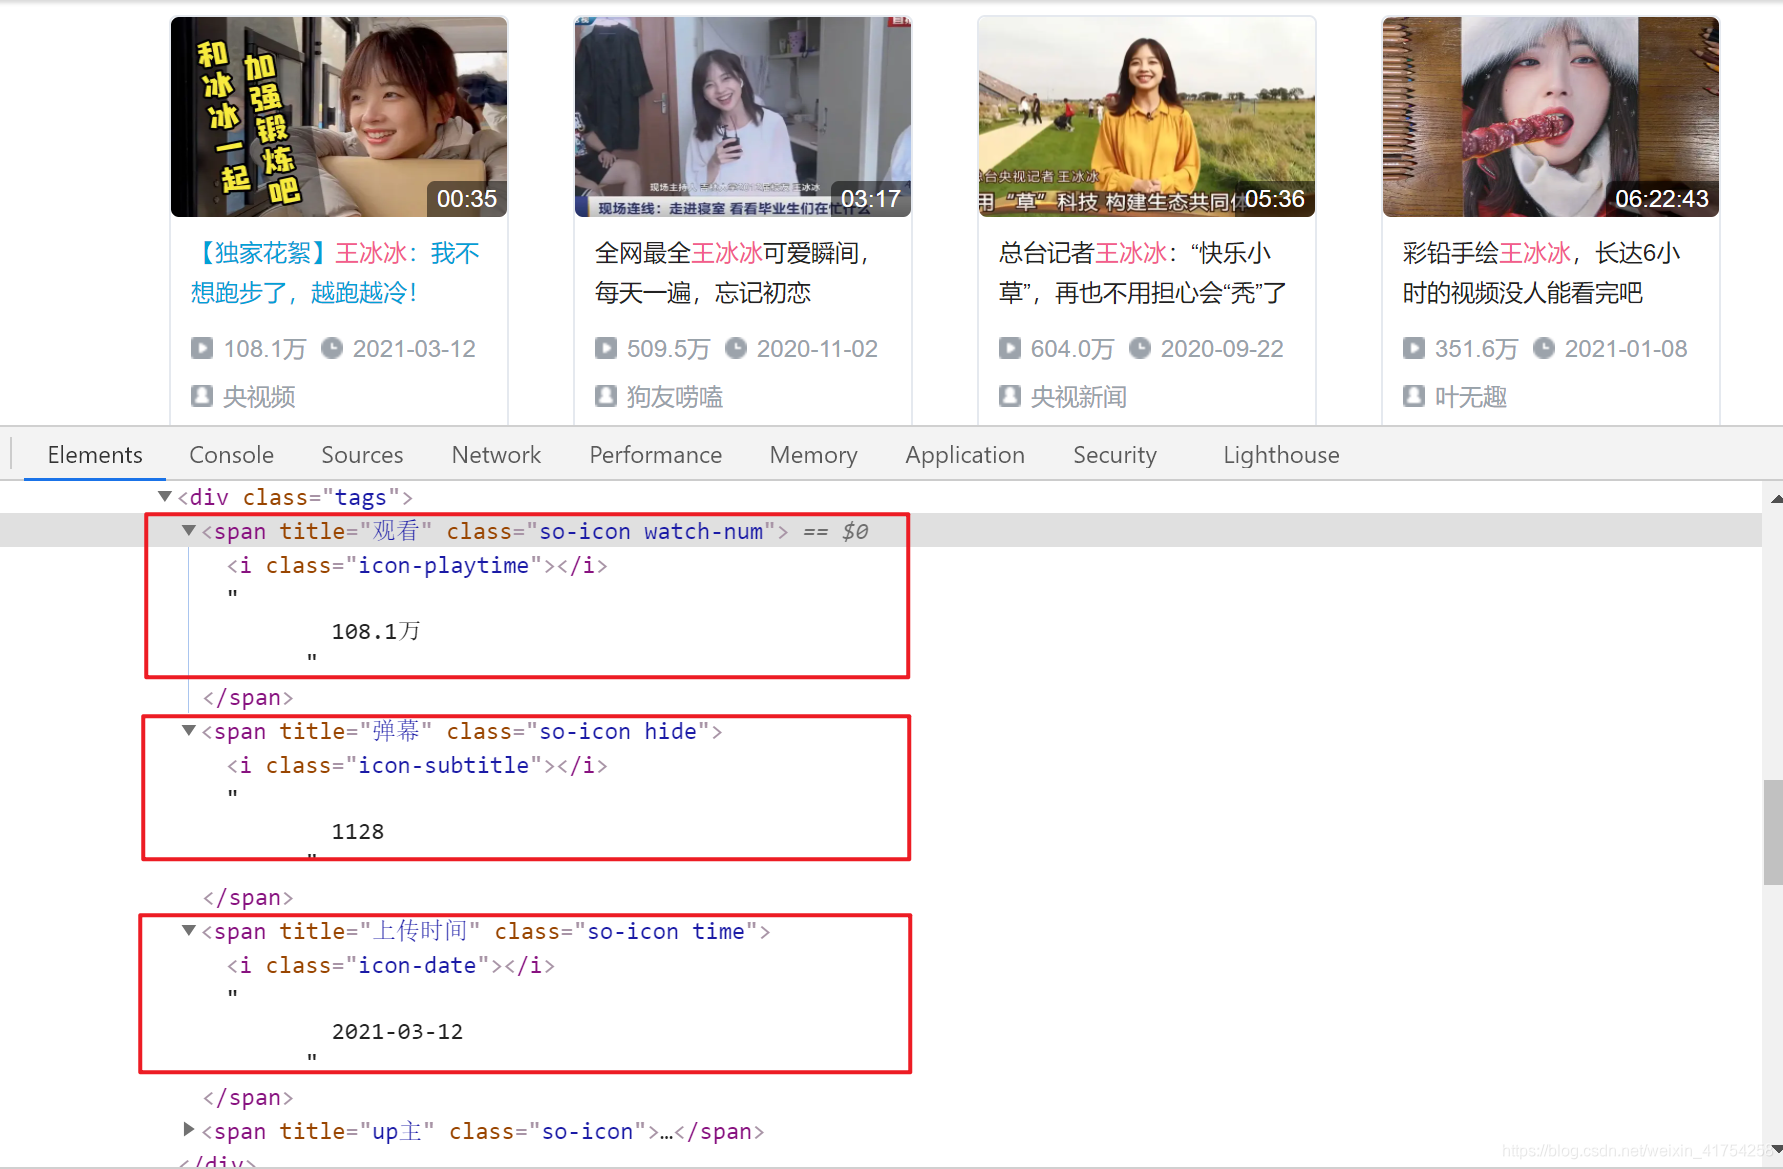The width and height of the screenshot is (1783, 1169).
Task: Open the Memory tab
Action: pos(814,455)
